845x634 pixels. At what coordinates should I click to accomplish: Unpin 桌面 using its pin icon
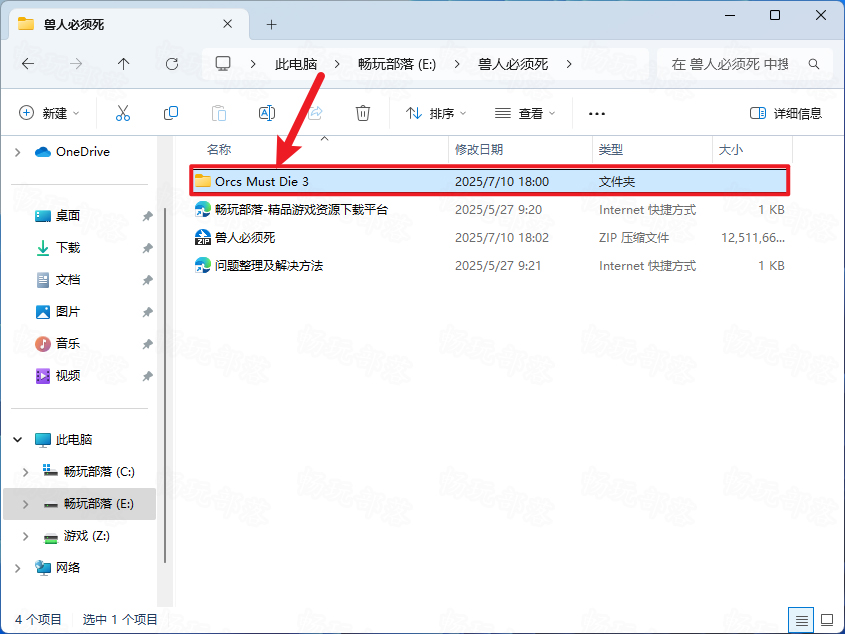pos(147,216)
